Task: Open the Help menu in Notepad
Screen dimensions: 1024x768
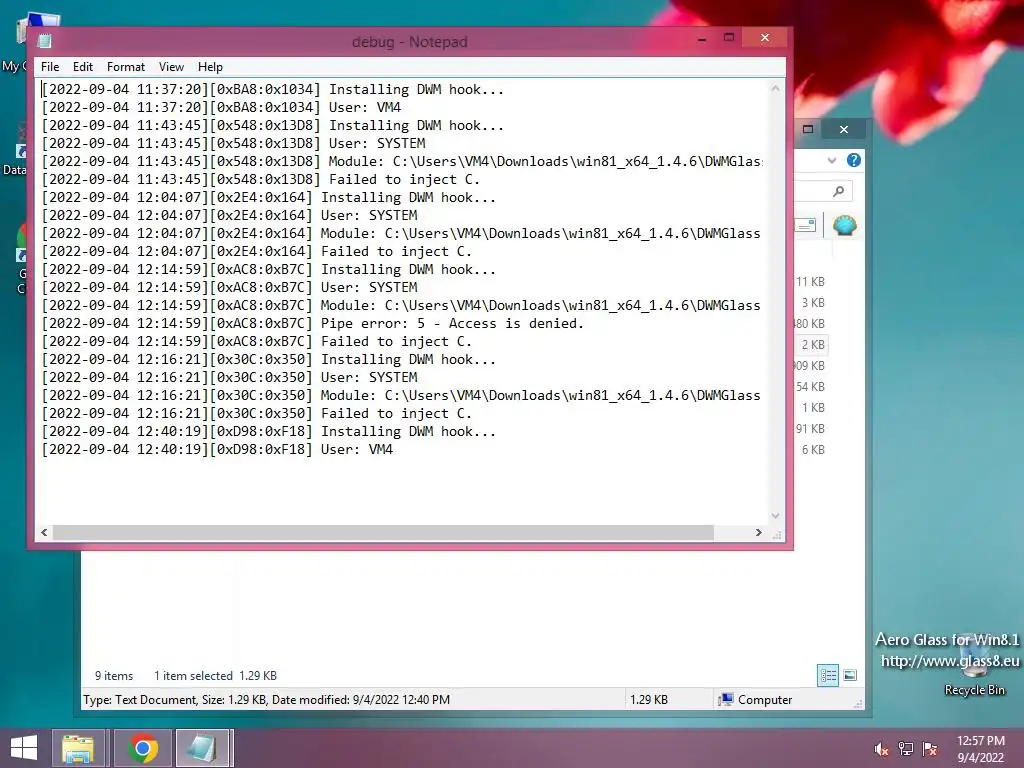Action: pos(210,67)
